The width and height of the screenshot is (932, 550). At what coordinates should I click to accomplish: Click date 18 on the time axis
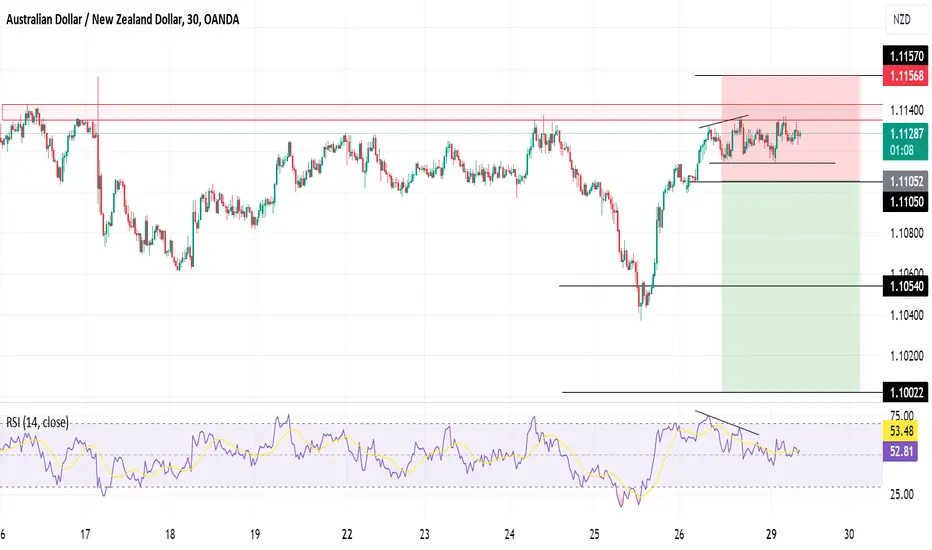pyautogui.click(x=171, y=534)
